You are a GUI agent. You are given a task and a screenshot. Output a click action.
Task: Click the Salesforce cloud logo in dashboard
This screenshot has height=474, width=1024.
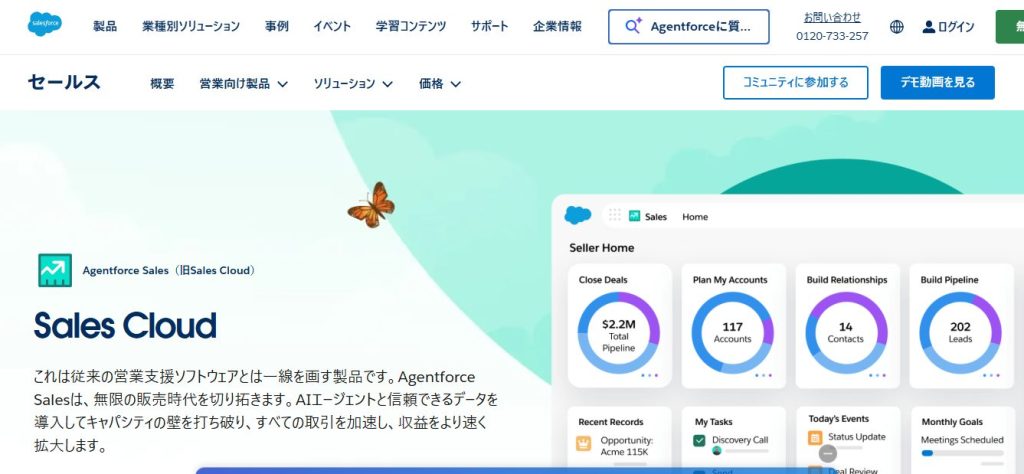(x=577, y=215)
